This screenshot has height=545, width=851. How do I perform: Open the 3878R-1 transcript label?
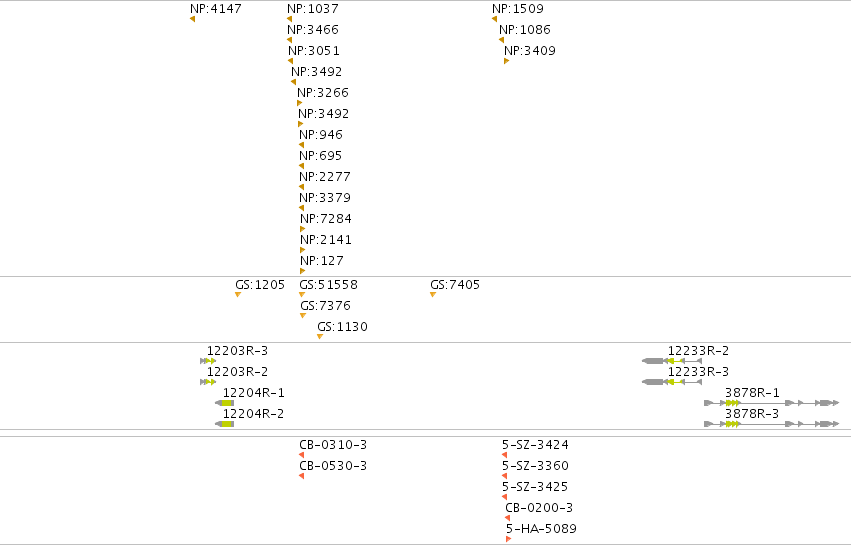pos(752,392)
